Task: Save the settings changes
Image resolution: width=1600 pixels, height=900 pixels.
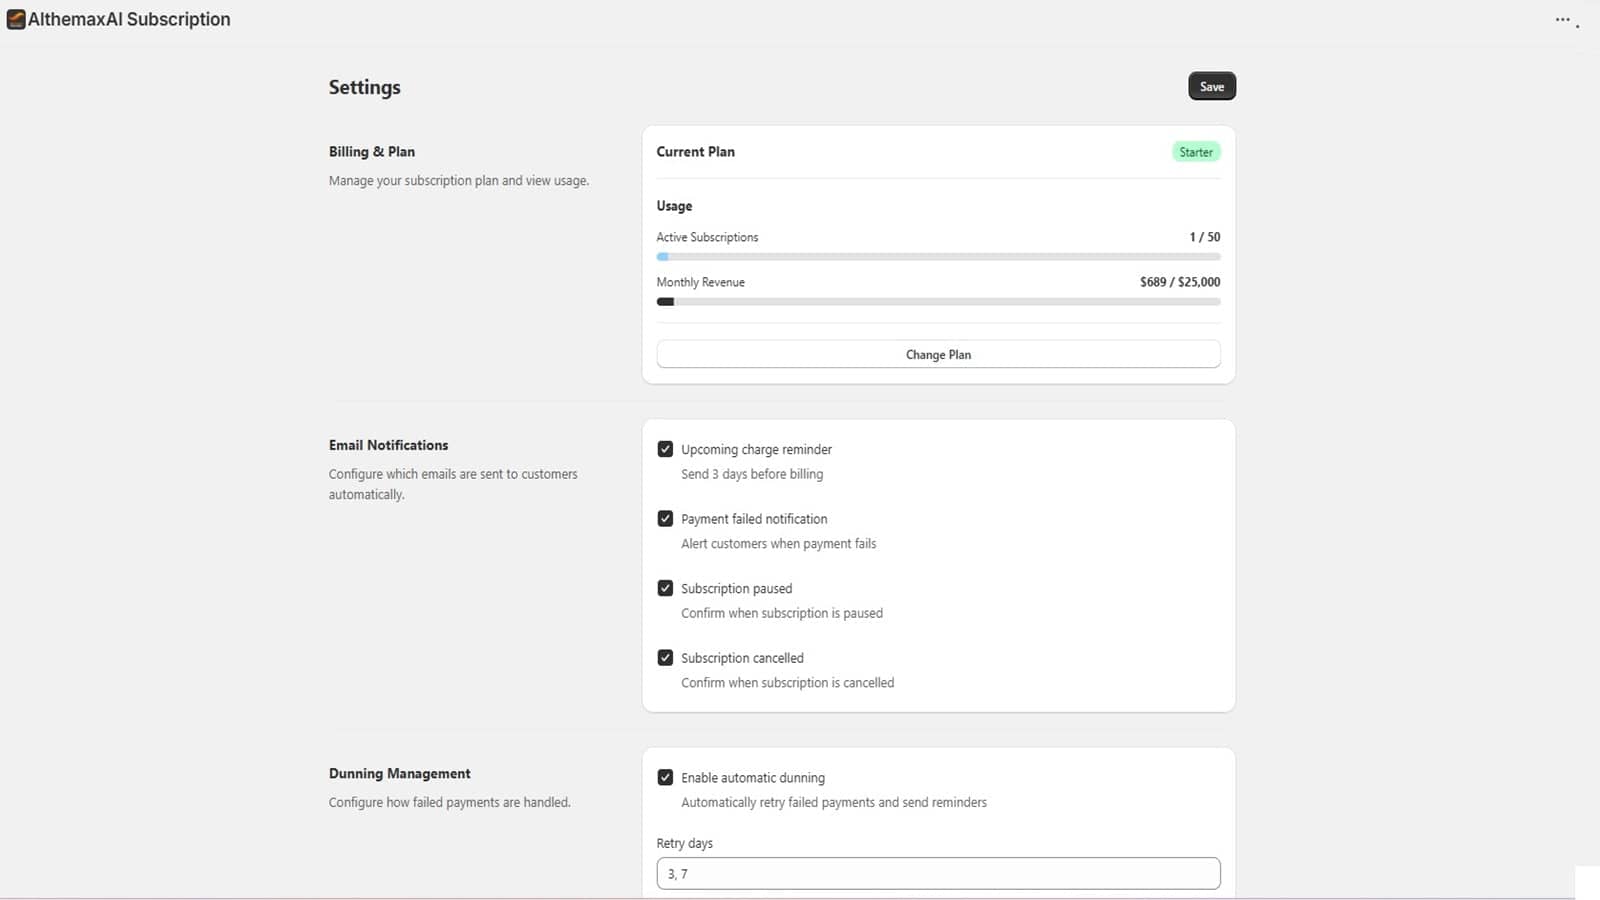Action: [1211, 87]
